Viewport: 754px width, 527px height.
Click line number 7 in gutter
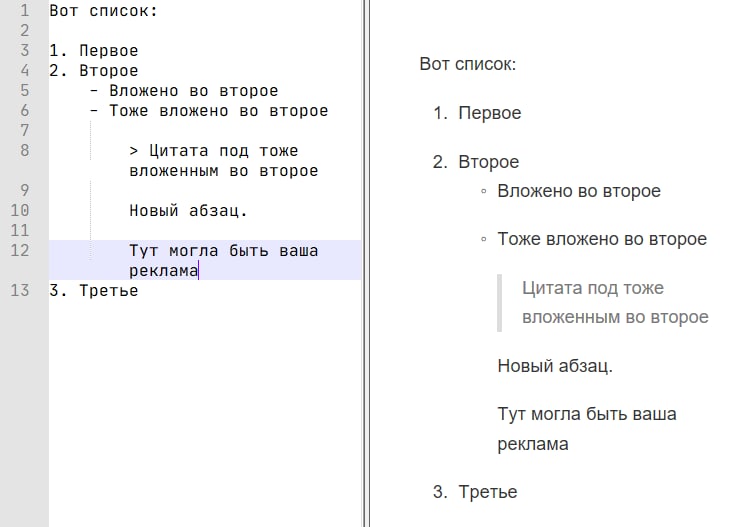click(x=25, y=131)
